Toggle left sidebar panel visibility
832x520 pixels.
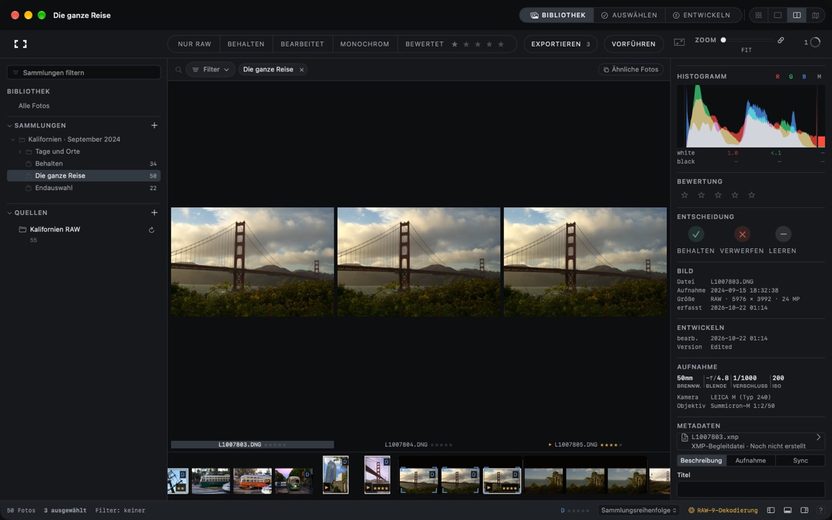tap(771, 510)
